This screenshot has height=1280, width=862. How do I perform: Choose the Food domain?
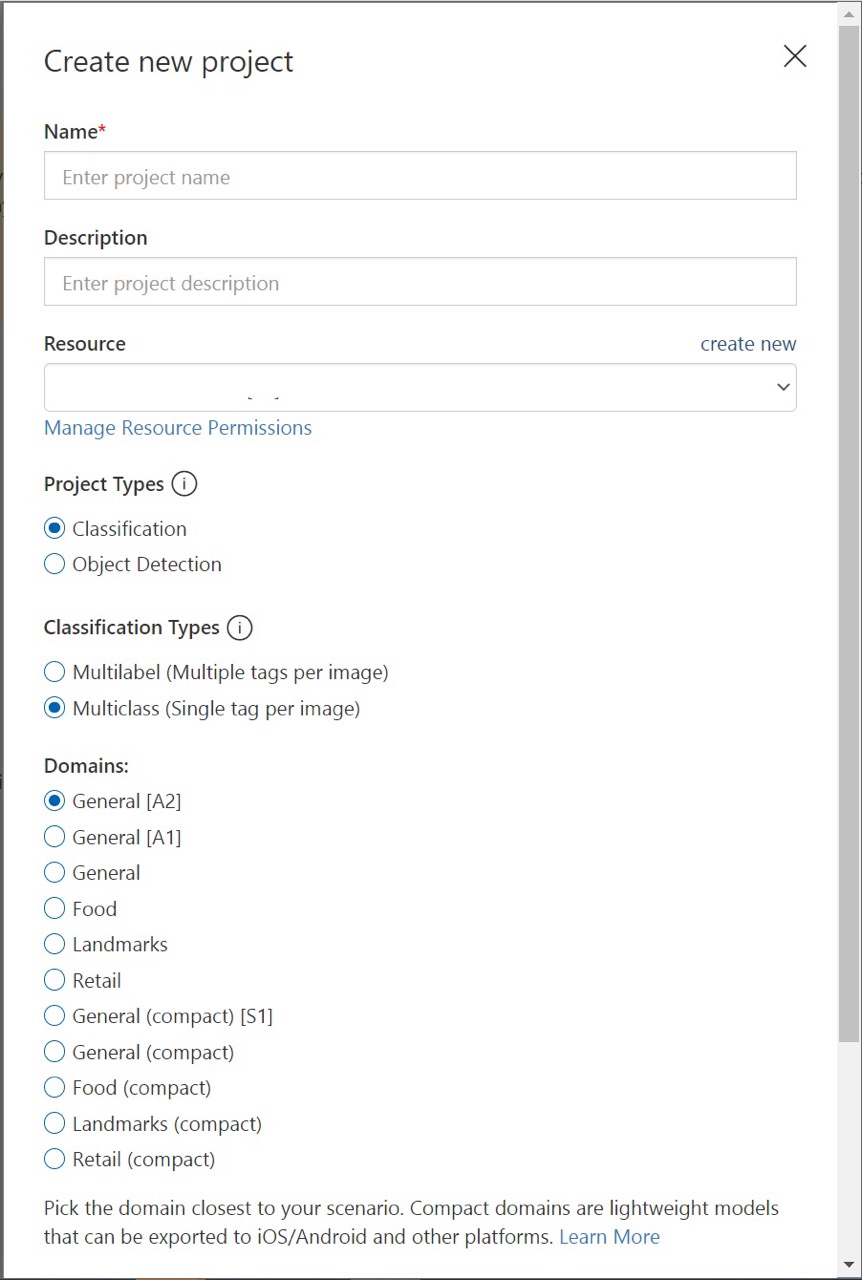click(55, 909)
